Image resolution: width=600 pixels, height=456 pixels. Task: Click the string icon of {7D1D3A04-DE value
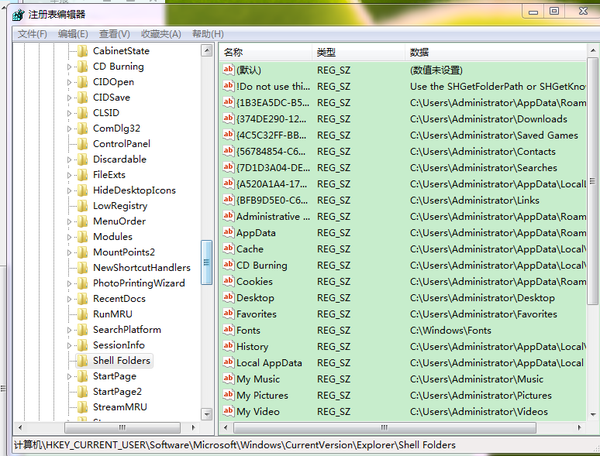(x=228, y=167)
